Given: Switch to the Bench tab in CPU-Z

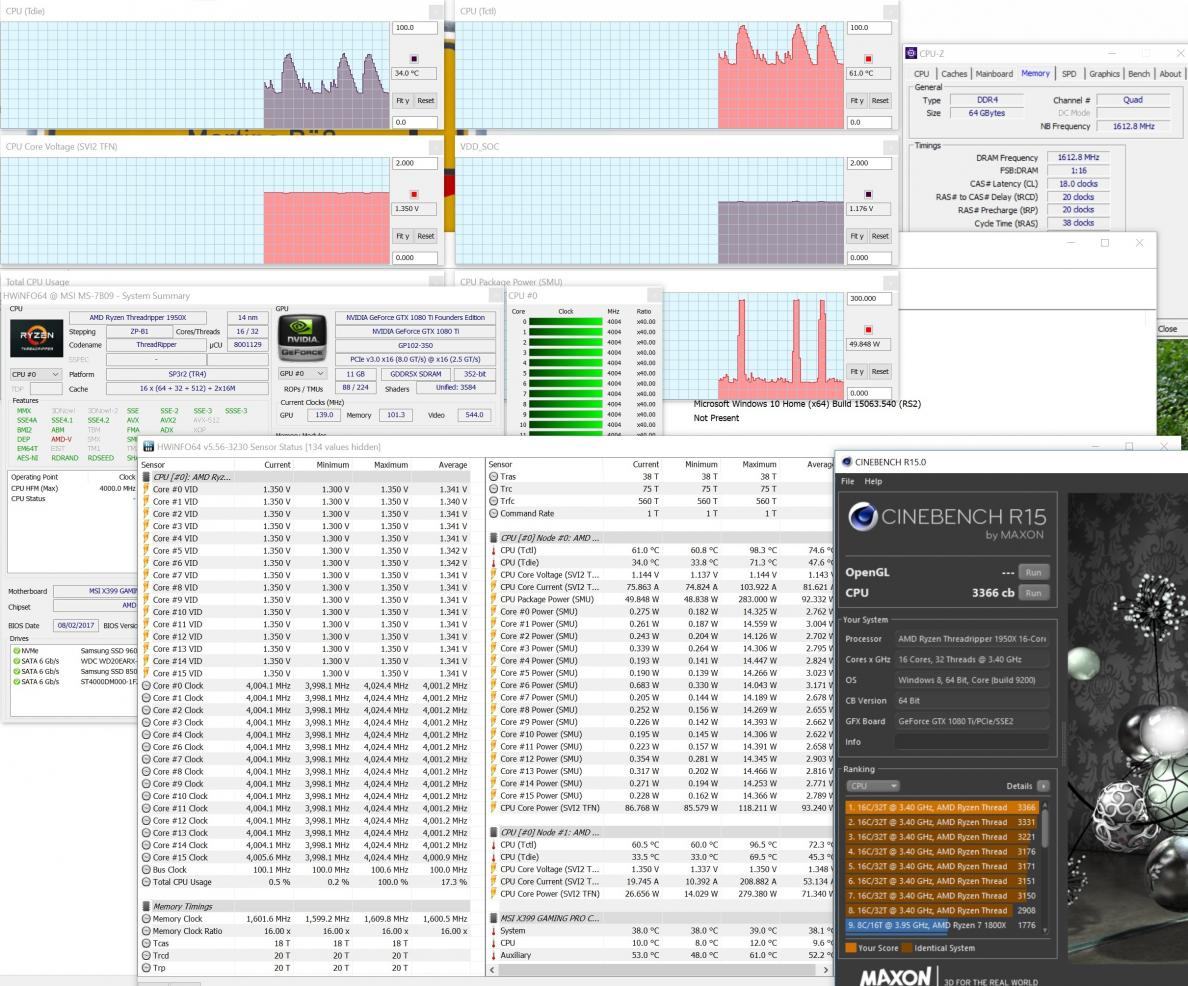Looking at the screenshot, I should point(1139,74).
